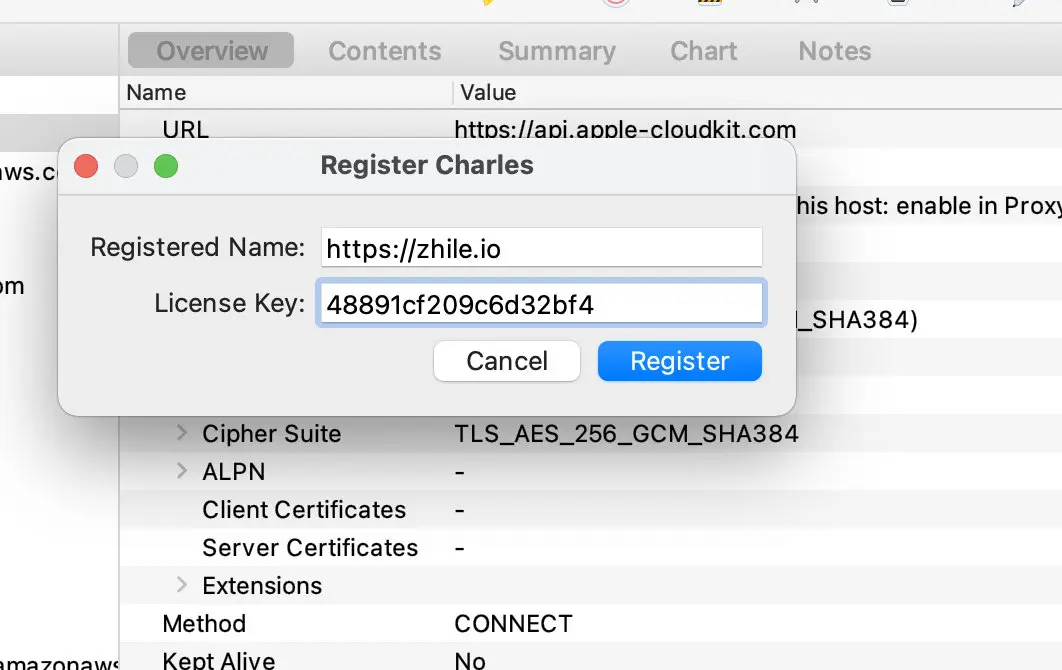Image resolution: width=1062 pixels, height=670 pixels.
Task: Select the Summary tab
Action: [x=556, y=51]
